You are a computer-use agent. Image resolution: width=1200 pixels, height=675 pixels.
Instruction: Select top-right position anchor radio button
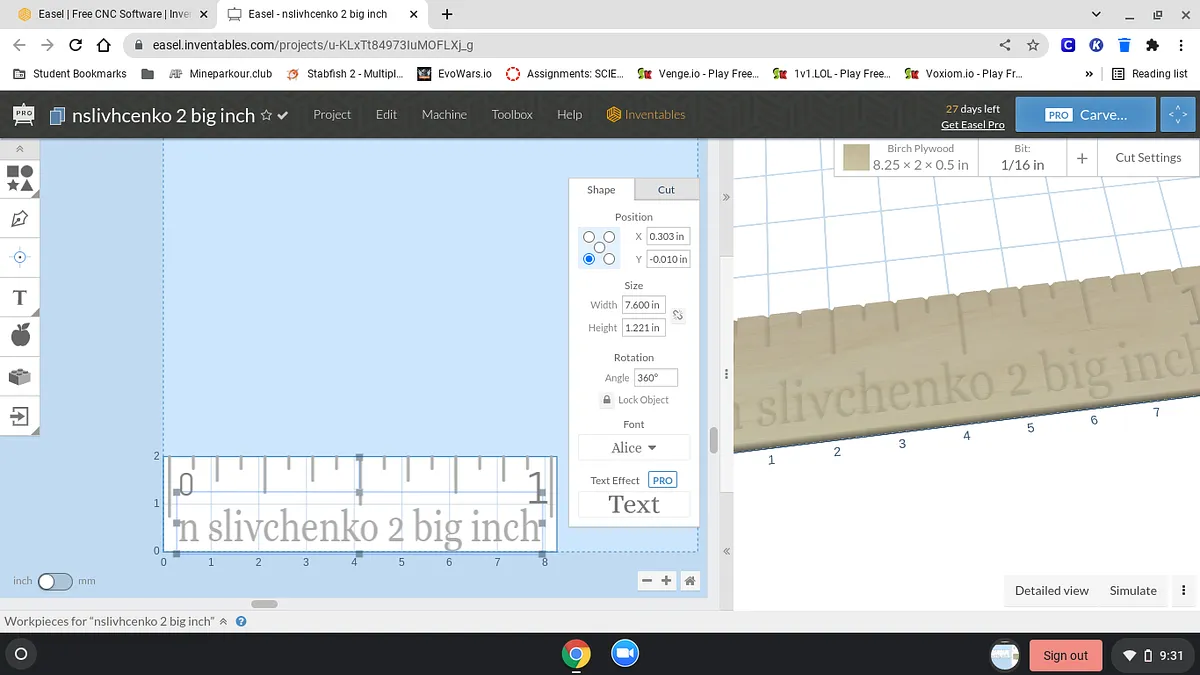click(609, 237)
